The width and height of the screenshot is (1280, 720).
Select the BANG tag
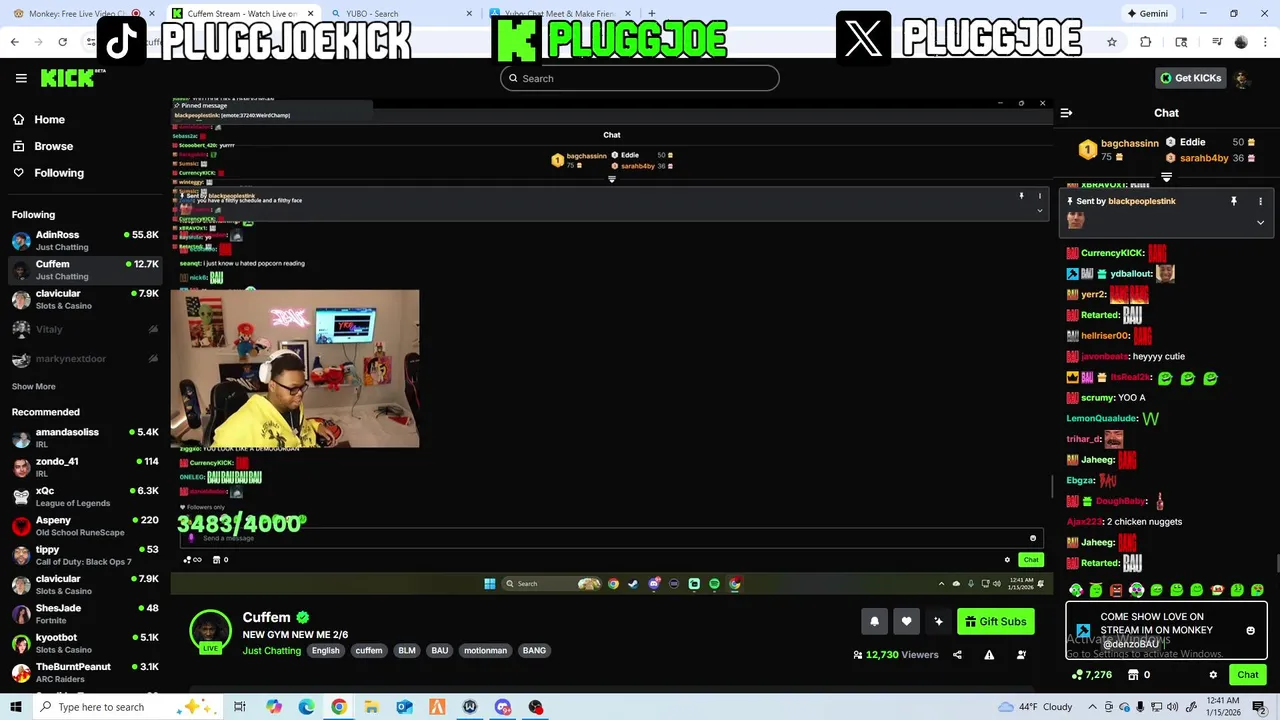[x=535, y=651]
